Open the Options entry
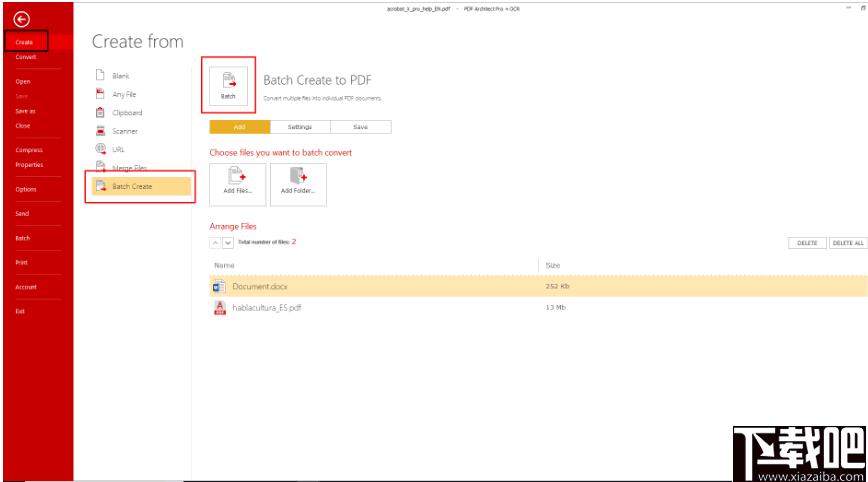The image size is (868, 482). coord(25,189)
